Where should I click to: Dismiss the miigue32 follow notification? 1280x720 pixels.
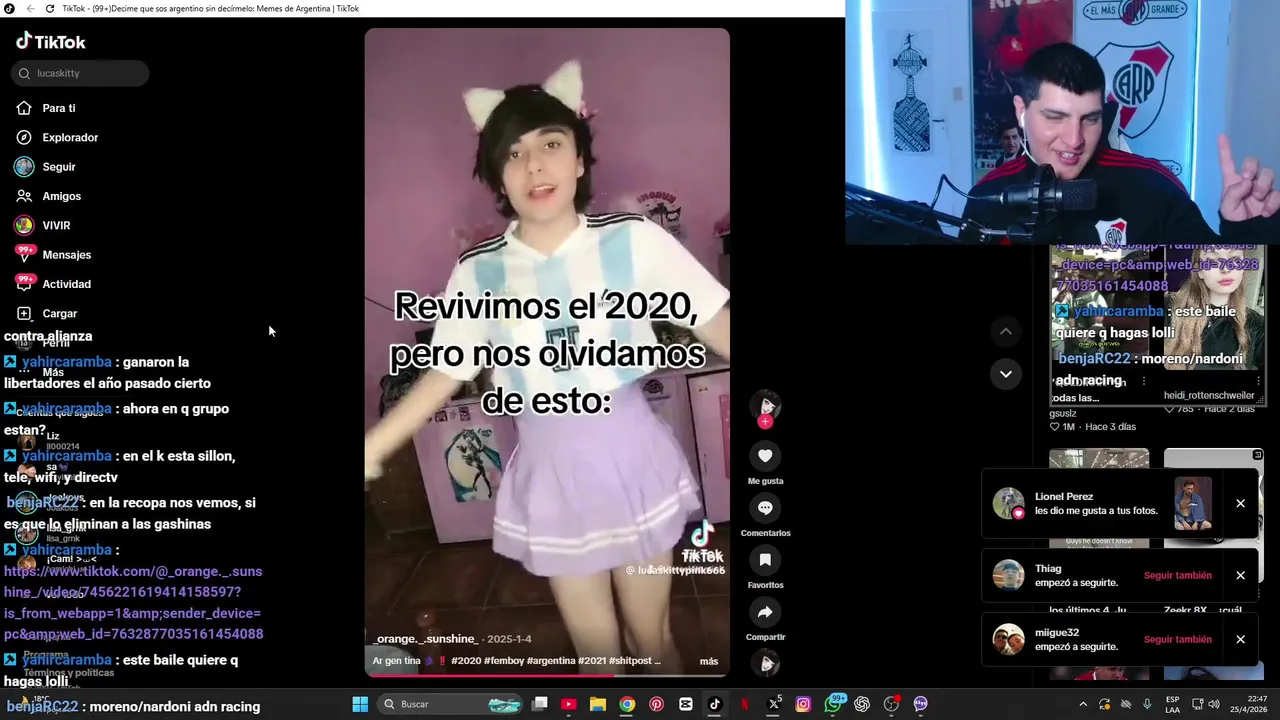(1240, 639)
